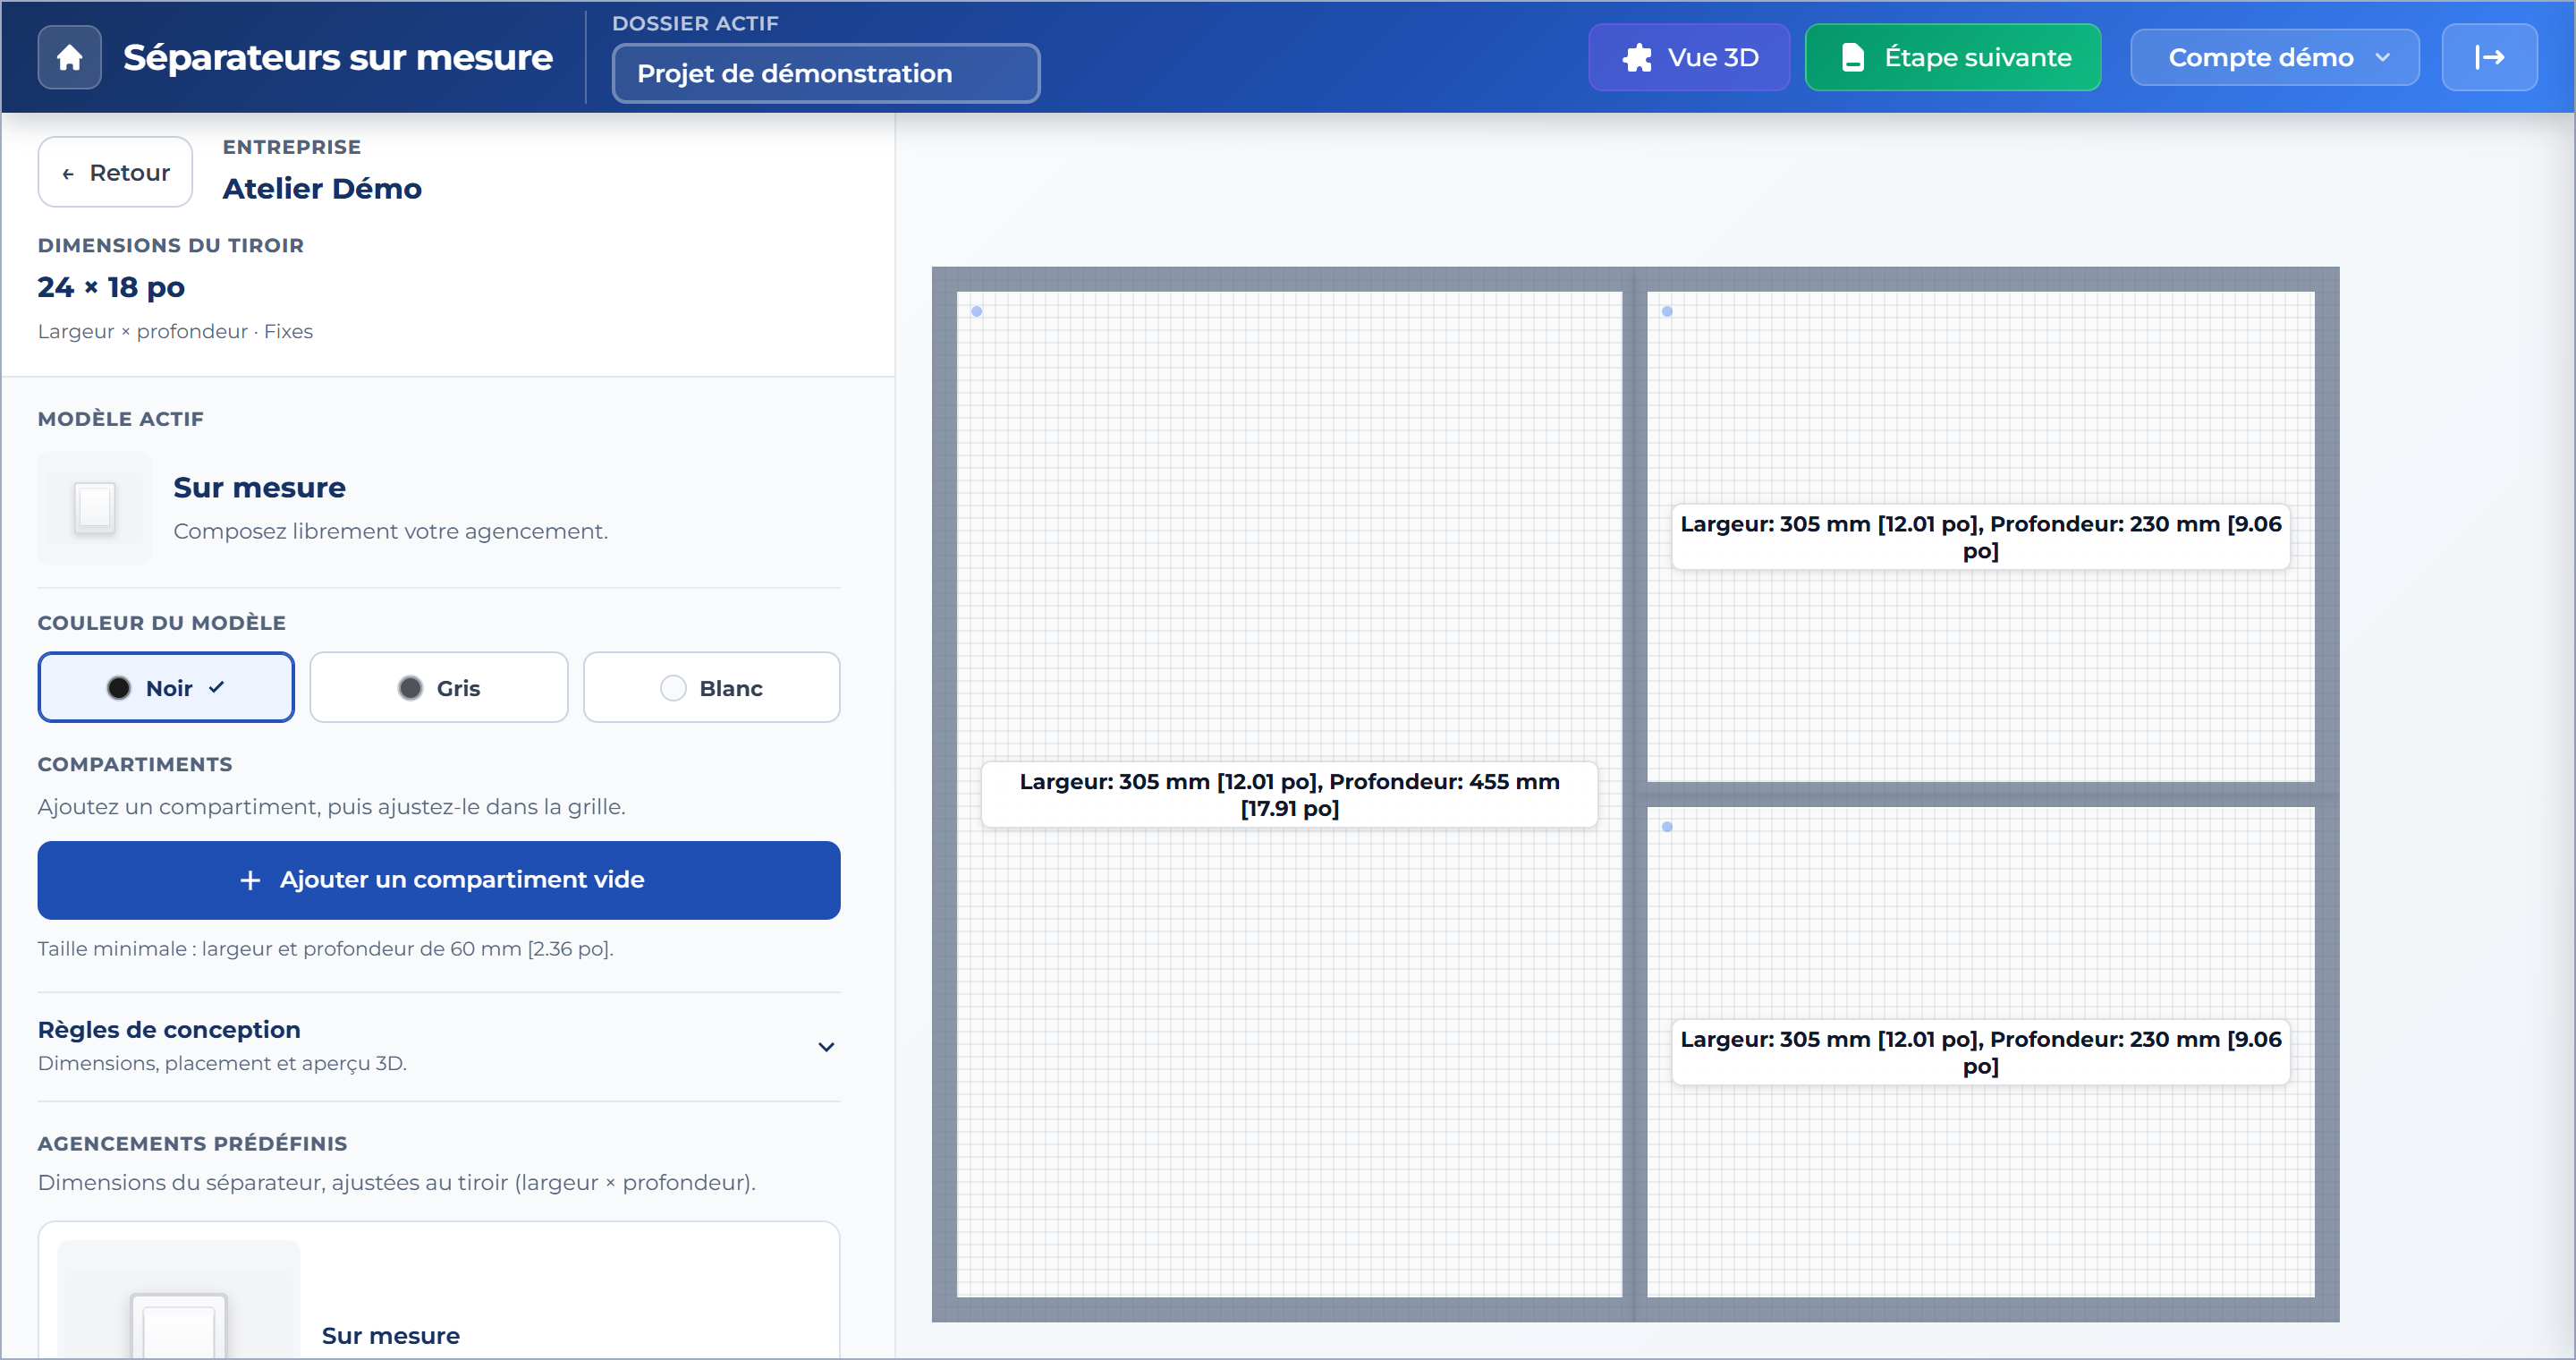Click the upper right compartment's blue handle dot
Image resolution: width=2576 pixels, height=1360 pixels.
(1667, 311)
